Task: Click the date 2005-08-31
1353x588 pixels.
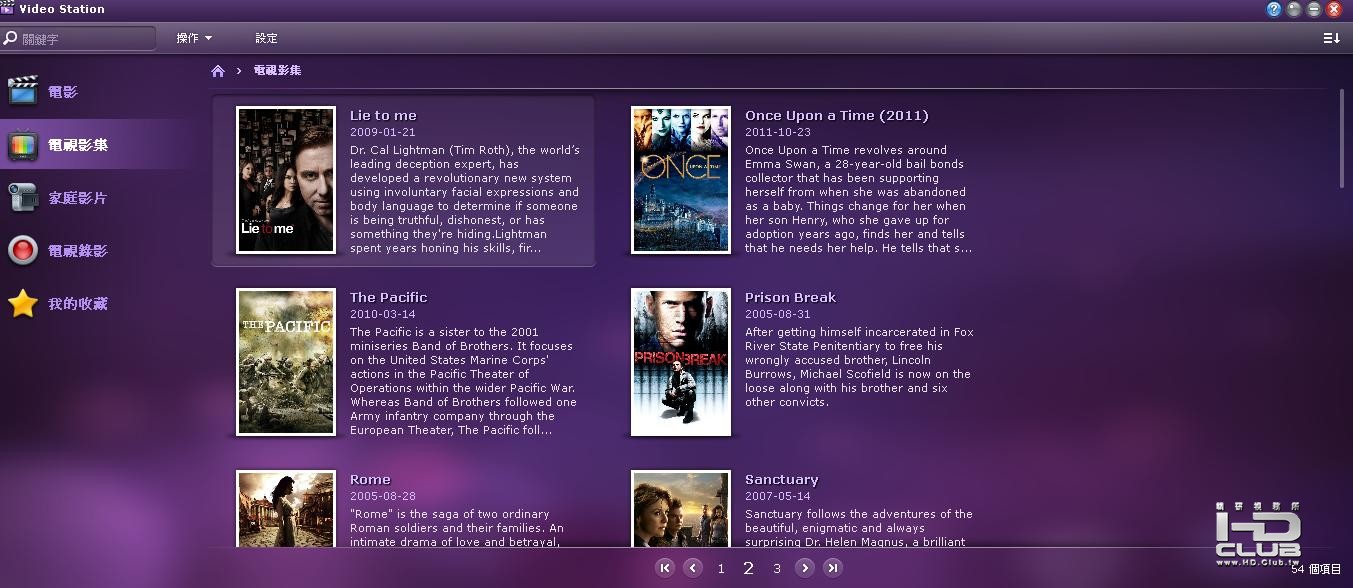Action: (778, 314)
